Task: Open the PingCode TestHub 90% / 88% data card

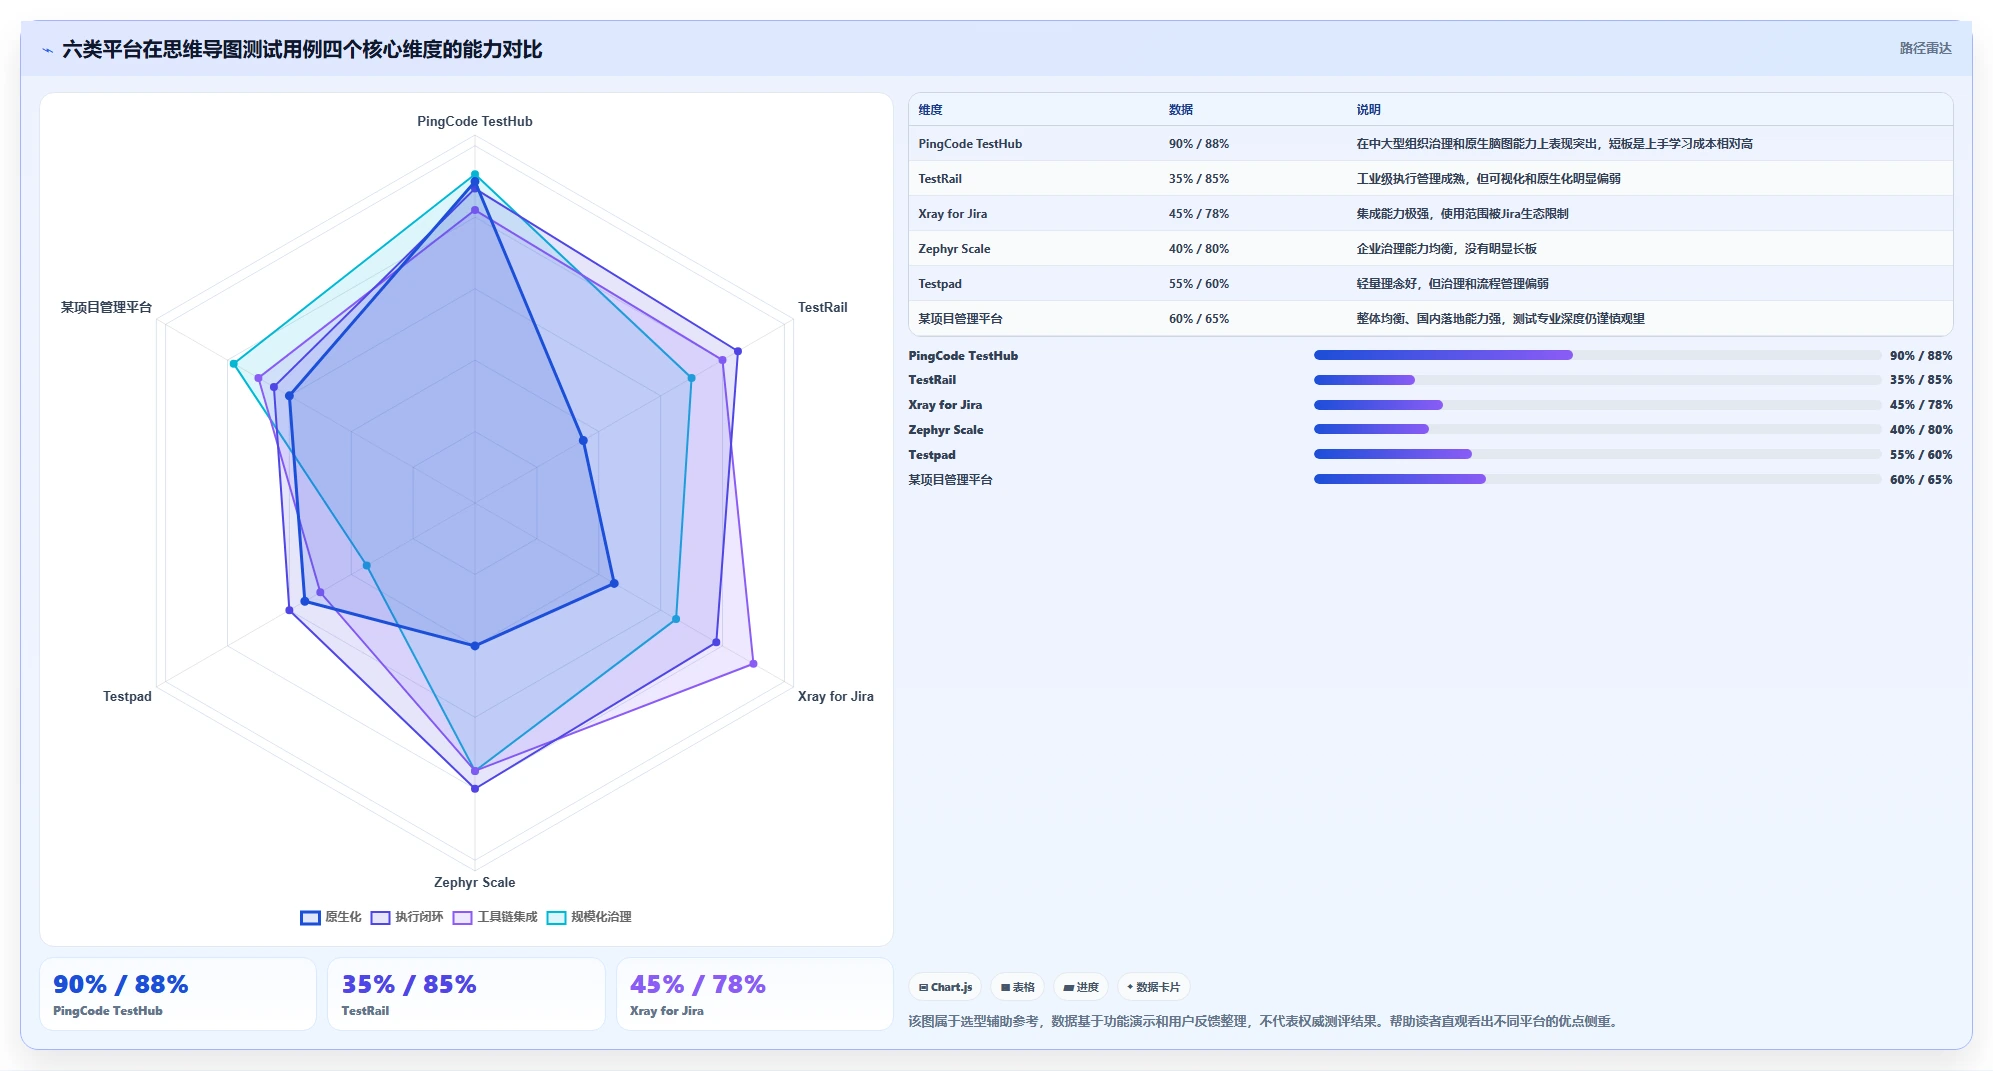Action: (x=178, y=994)
